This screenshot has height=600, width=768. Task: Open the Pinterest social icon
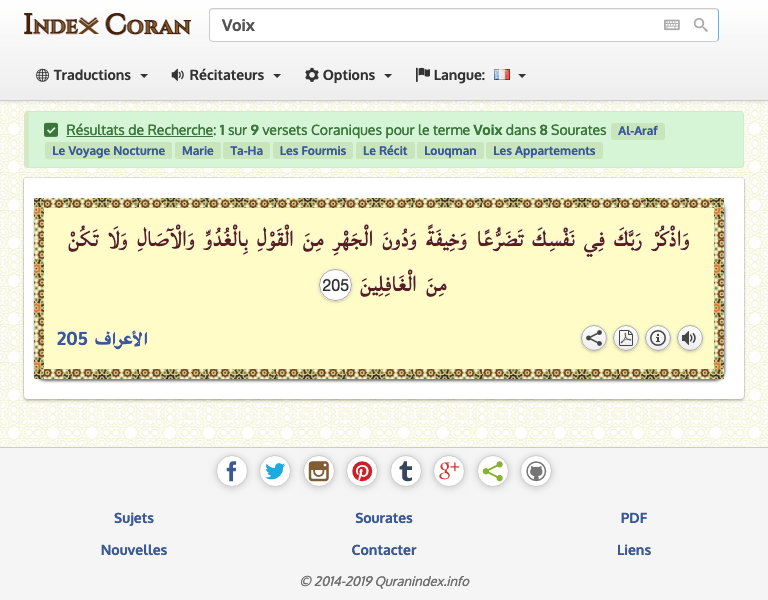point(362,471)
